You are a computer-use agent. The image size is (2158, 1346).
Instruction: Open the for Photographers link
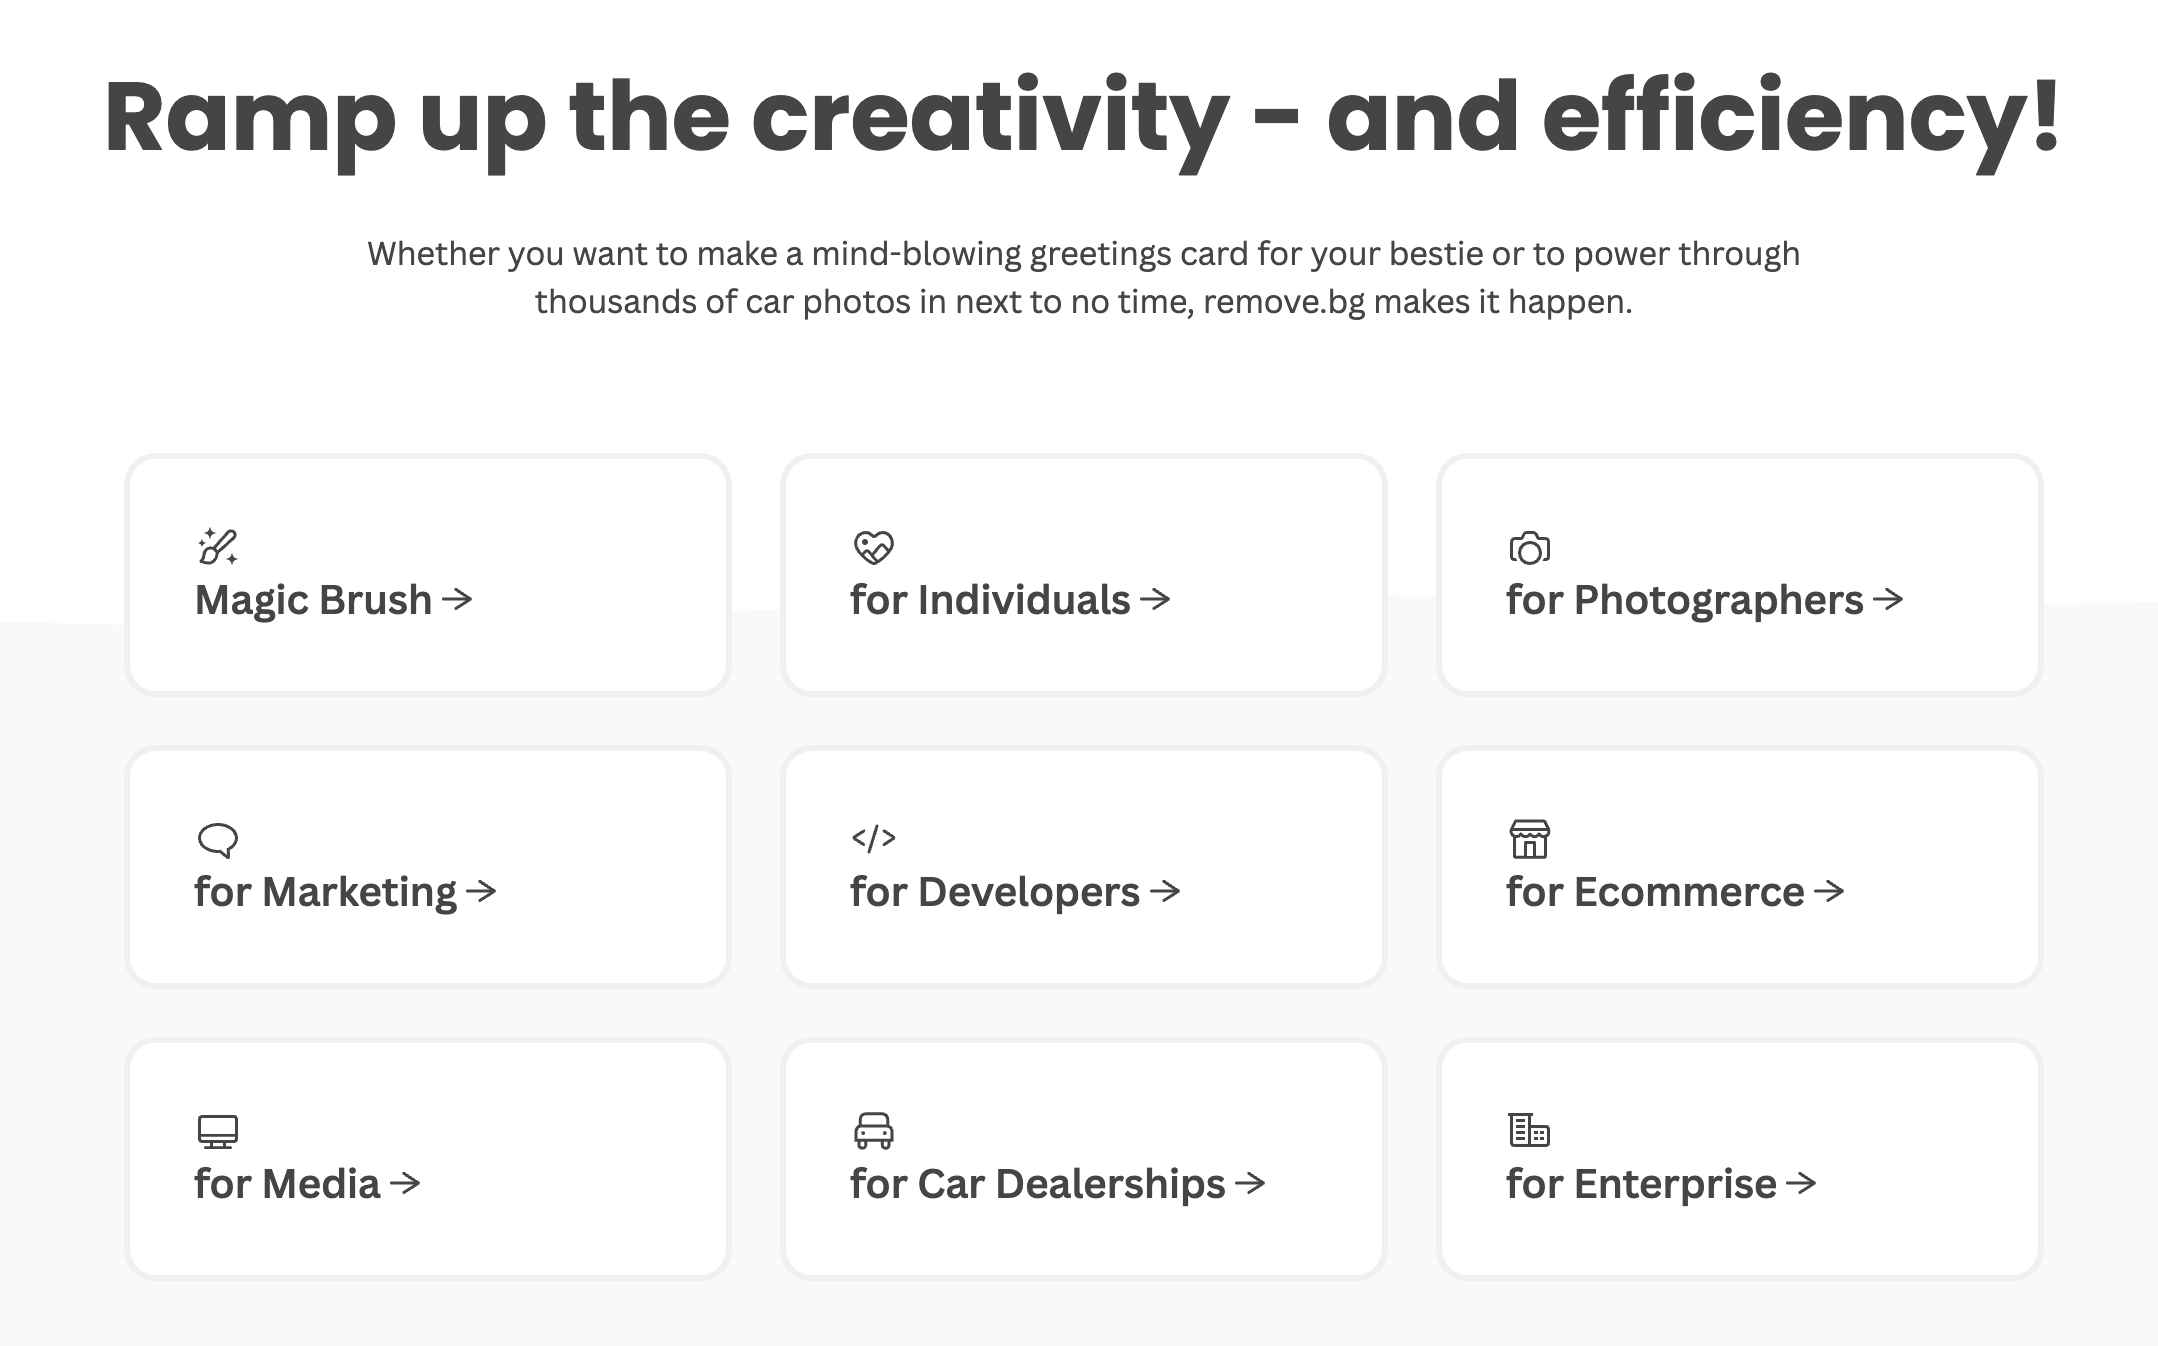point(1685,600)
